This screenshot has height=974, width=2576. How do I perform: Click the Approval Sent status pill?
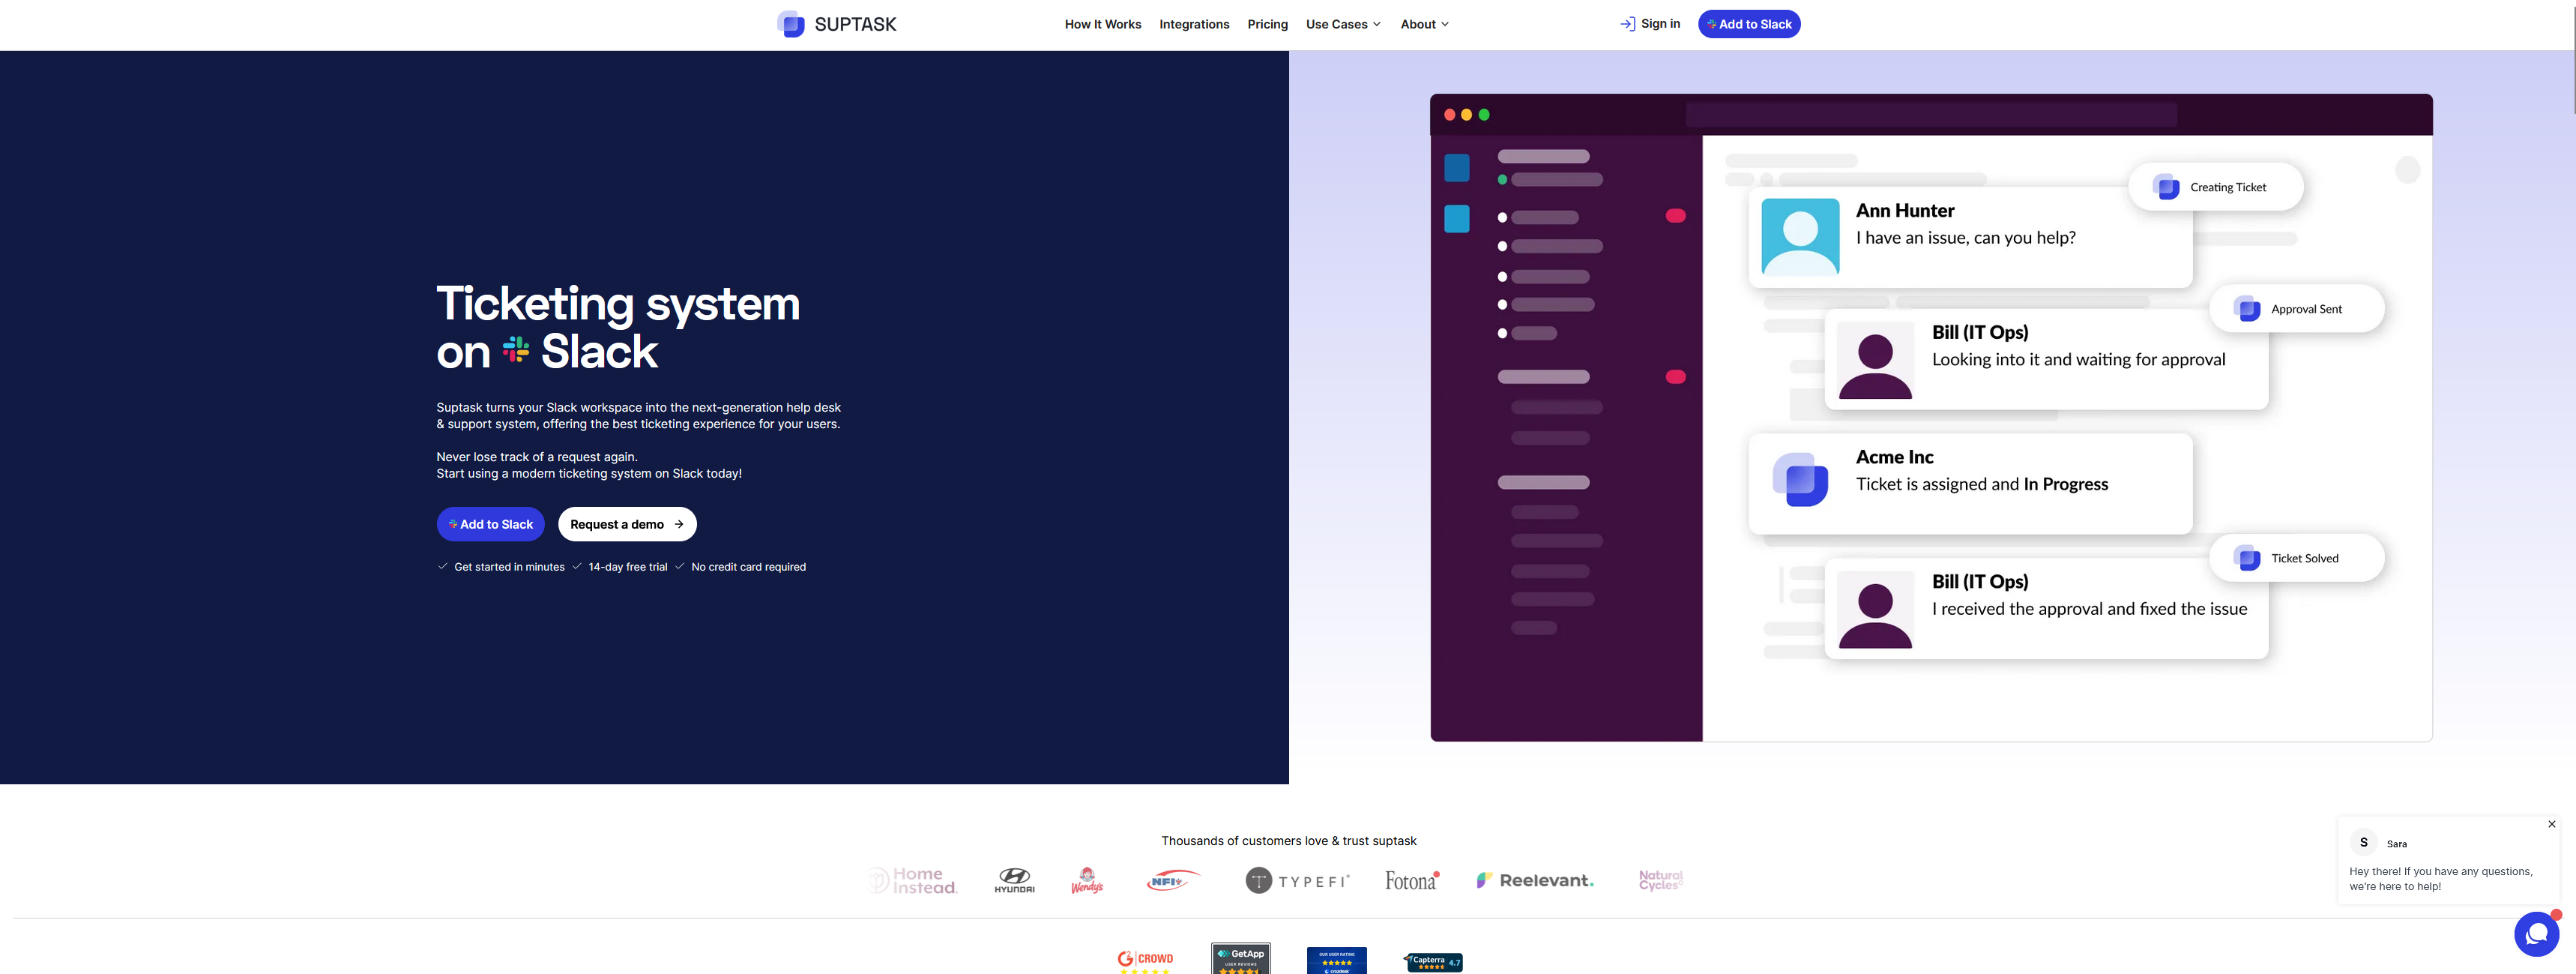point(2296,309)
